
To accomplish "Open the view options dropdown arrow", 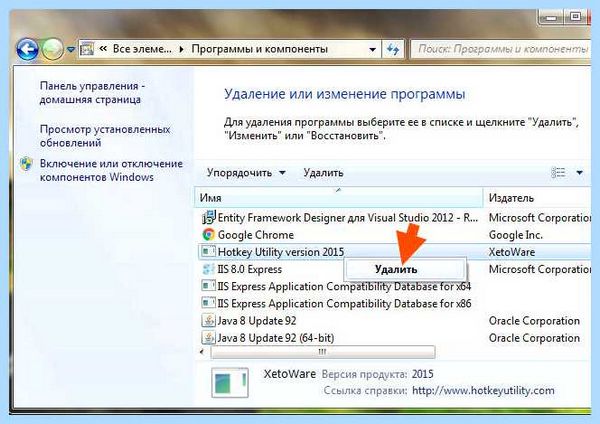I will (579, 173).
